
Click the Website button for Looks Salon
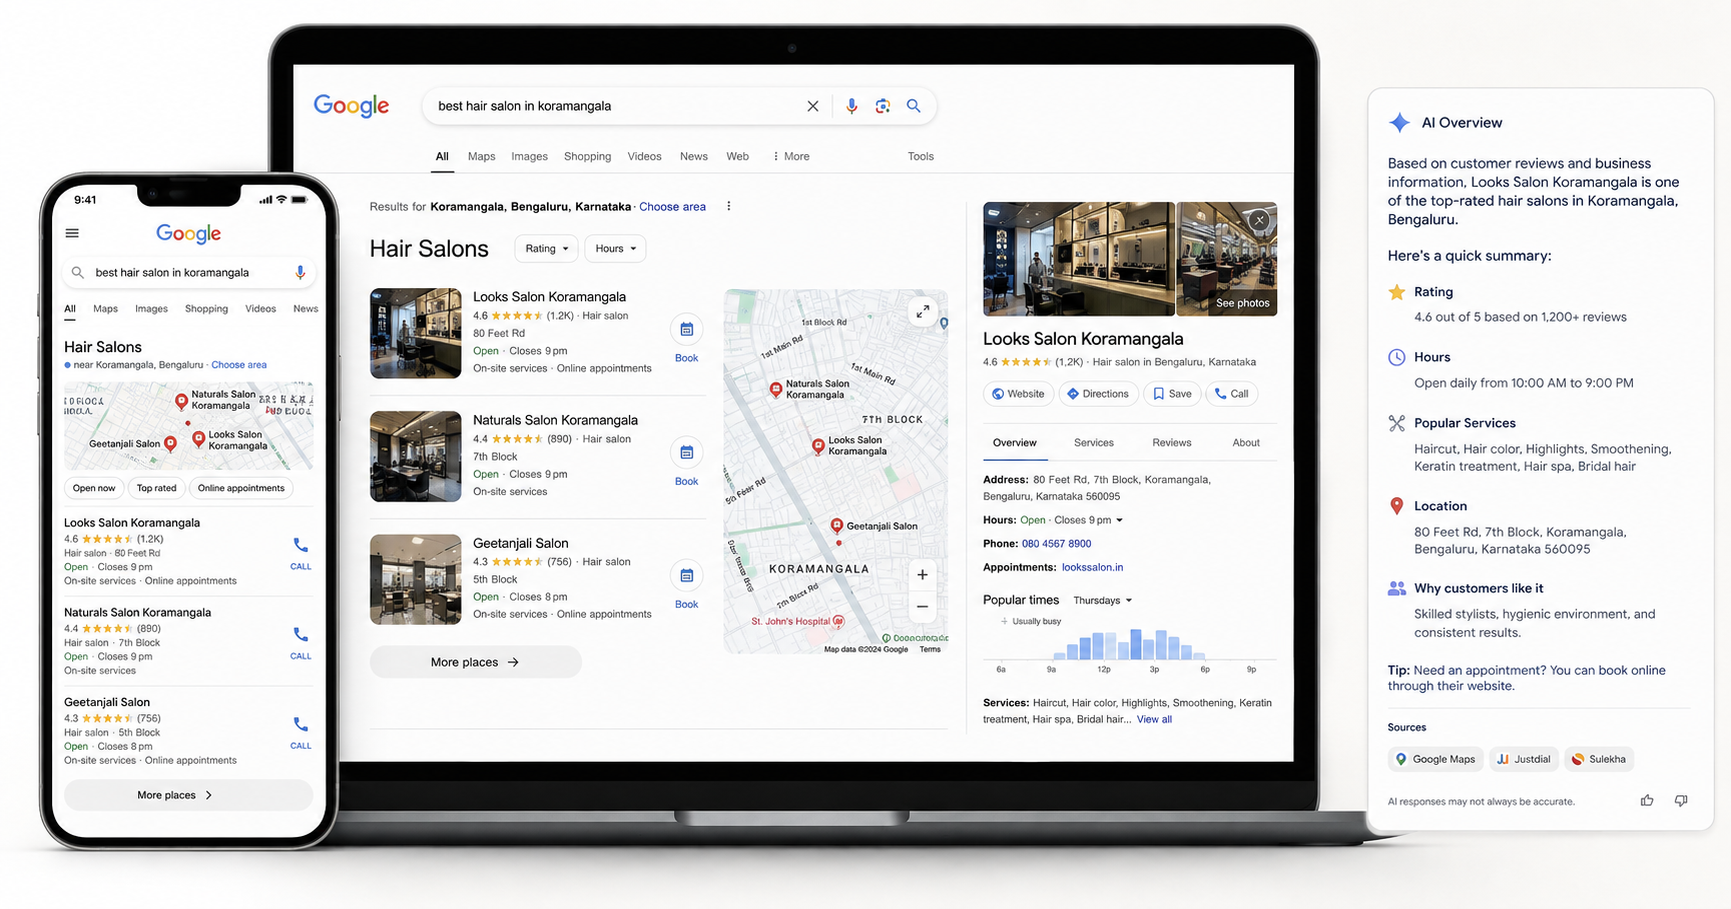[x=1018, y=394]
